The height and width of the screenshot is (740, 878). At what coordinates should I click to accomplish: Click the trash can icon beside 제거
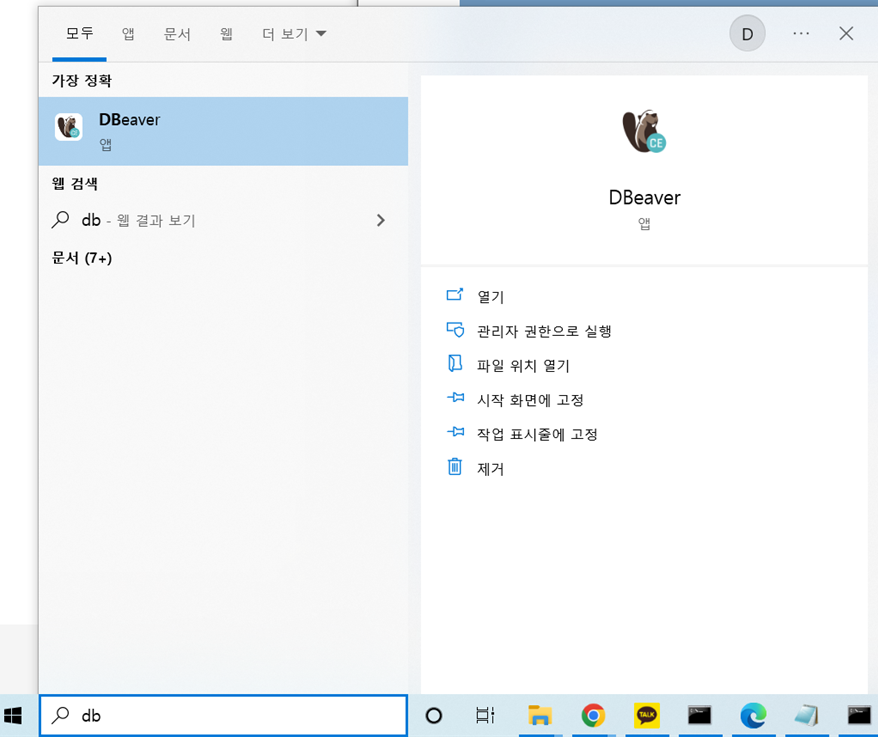(455, 466)
